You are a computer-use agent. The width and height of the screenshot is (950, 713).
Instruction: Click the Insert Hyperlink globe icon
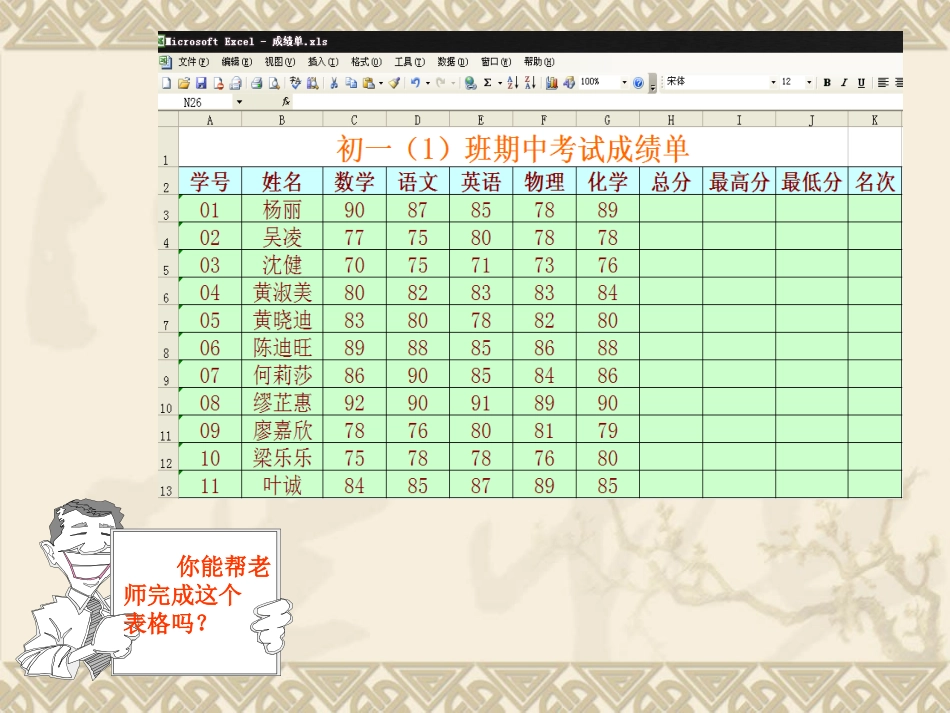point(470,83)
